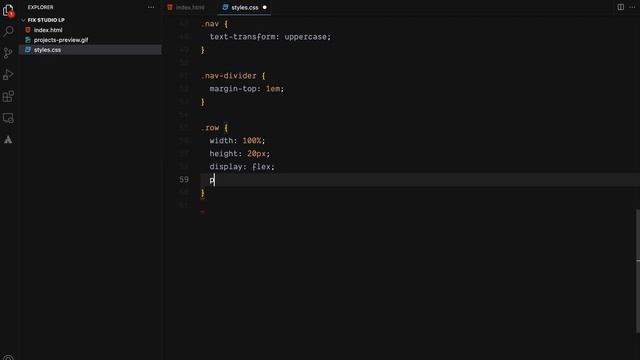Click the index.html file icon in tree

28,30
